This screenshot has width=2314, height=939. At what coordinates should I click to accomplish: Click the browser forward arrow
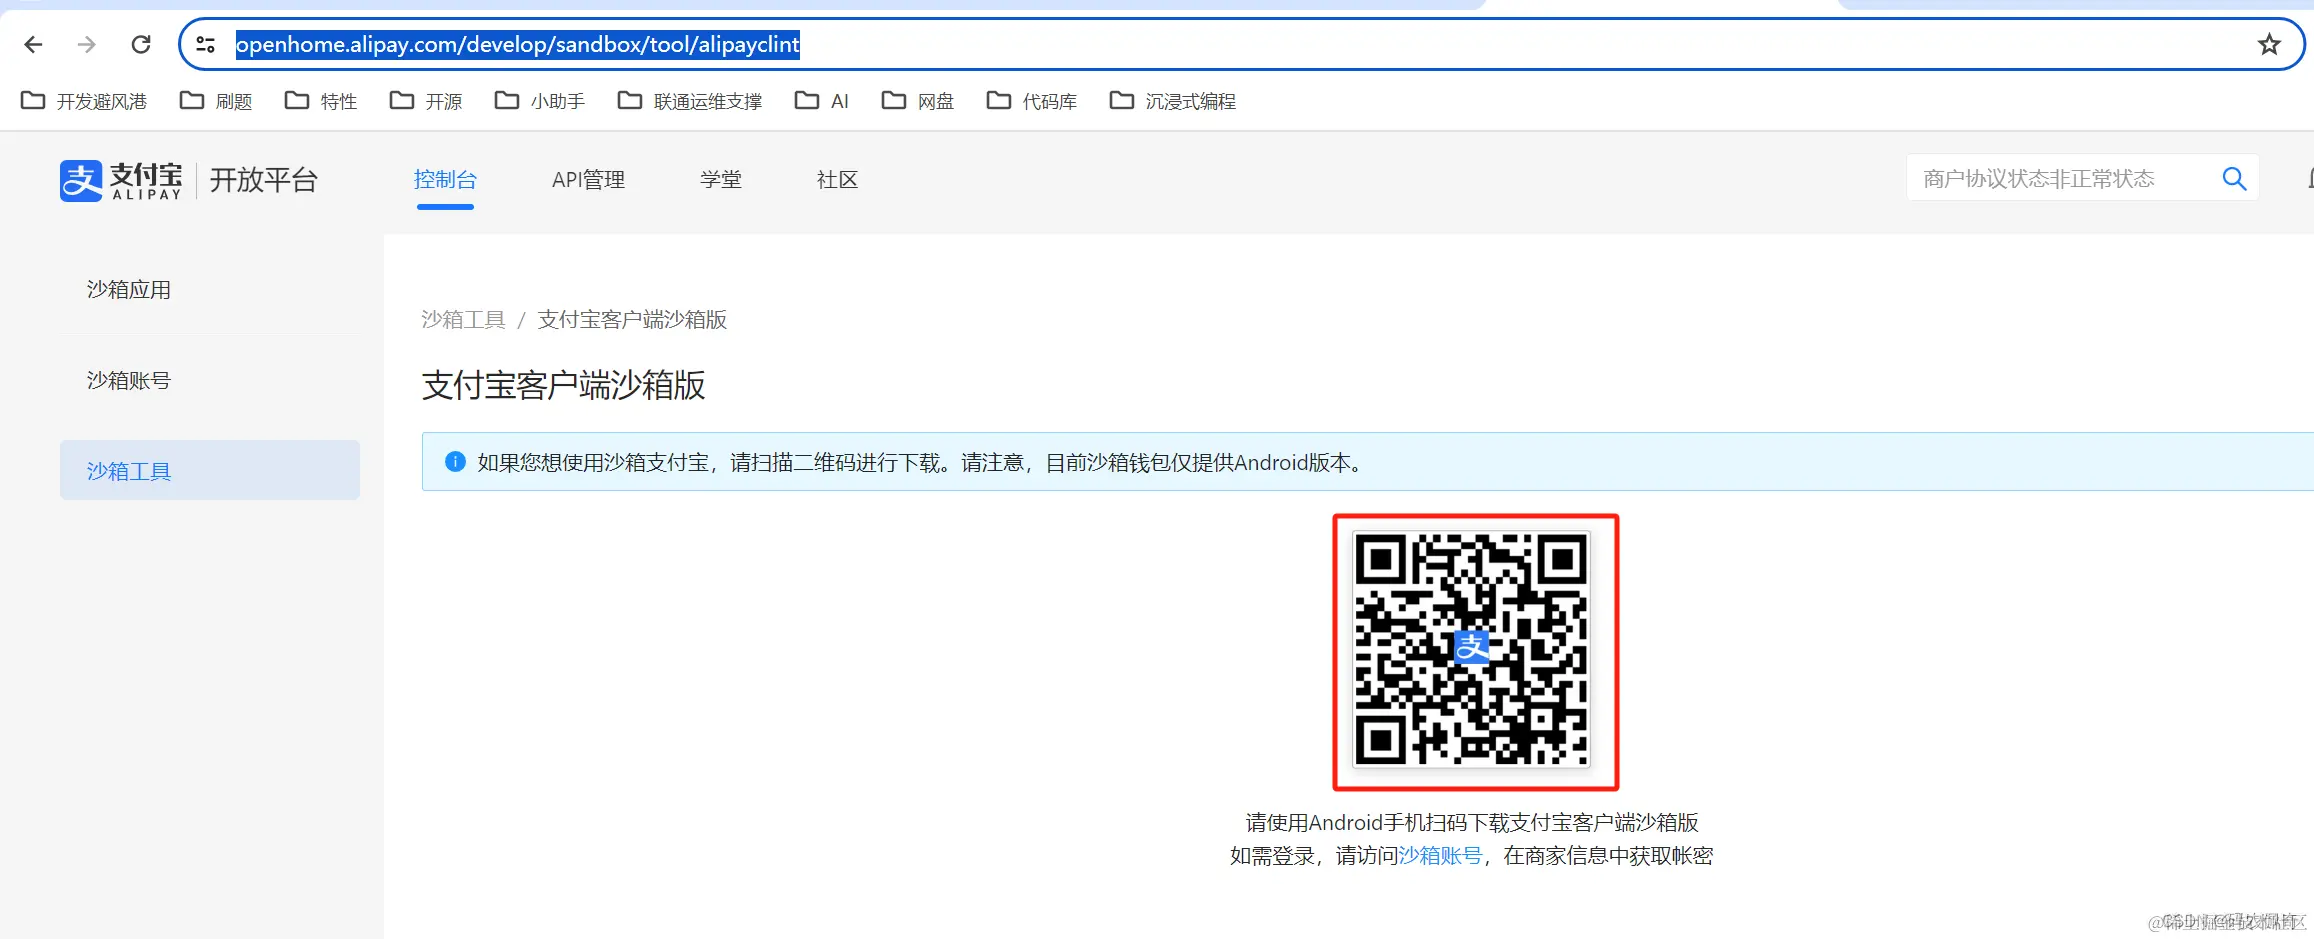click(86, 44)
